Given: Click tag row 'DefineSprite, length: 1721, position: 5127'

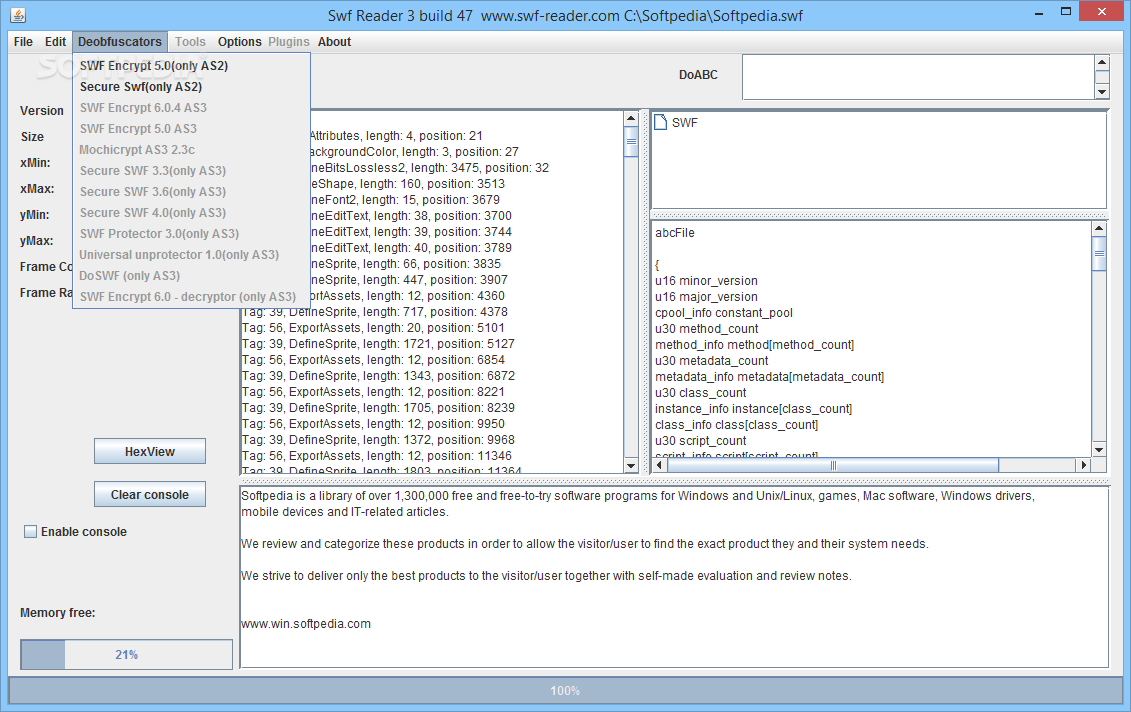Looking at the screenshot, I should coord(379,343).
